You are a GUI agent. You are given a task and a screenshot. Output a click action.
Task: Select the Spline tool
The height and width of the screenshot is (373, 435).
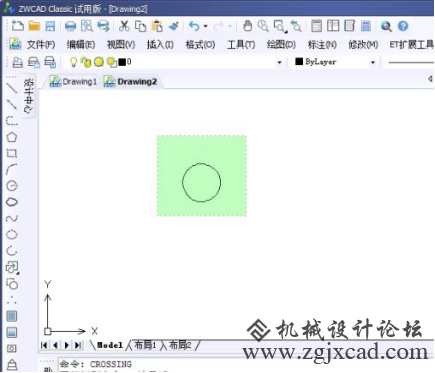12,218
